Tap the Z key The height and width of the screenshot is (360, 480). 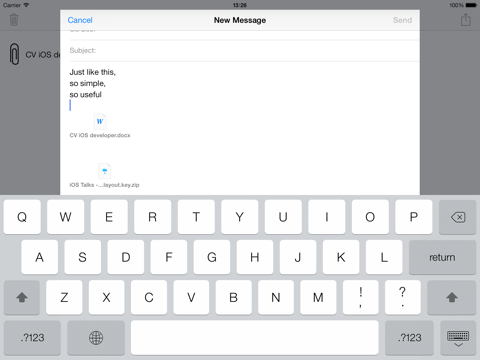[64, 297]
